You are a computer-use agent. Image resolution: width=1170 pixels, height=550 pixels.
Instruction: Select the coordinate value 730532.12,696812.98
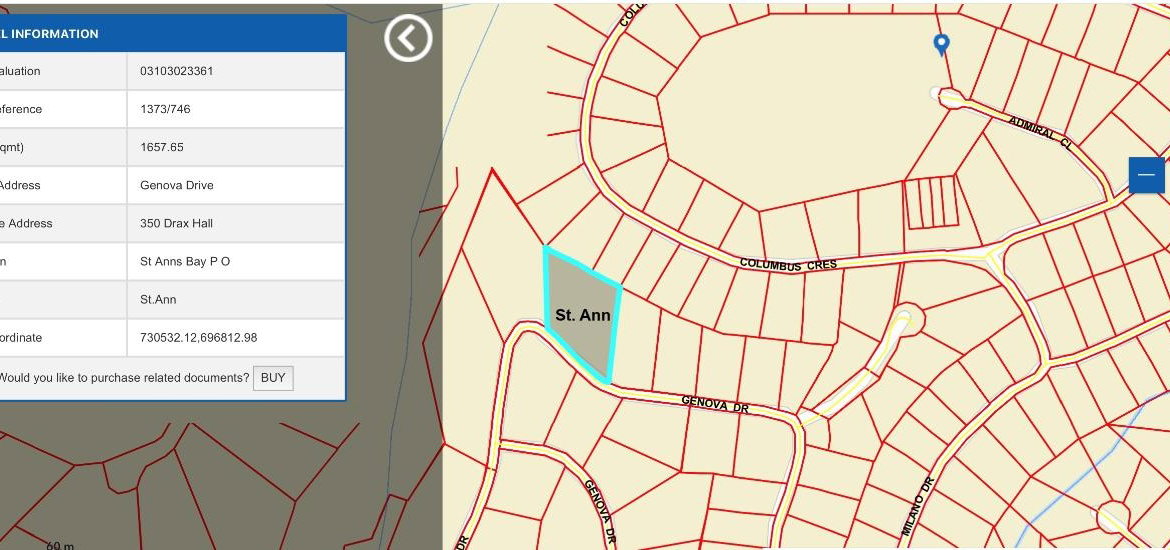199,337
